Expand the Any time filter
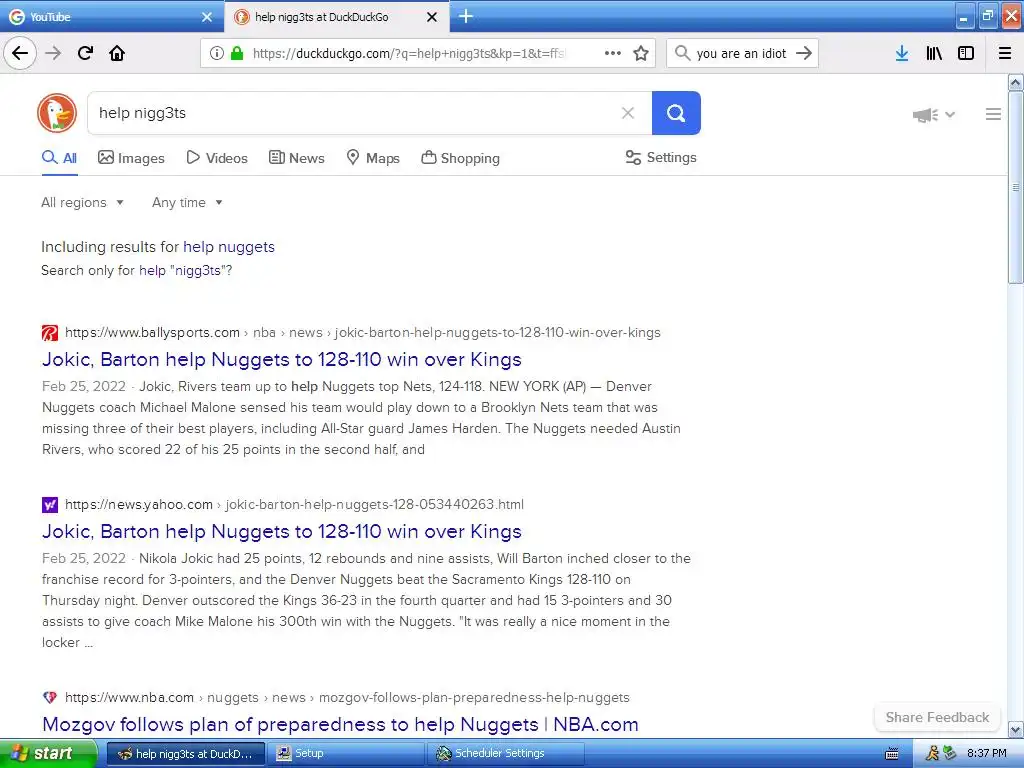 click(x=187, y=202)
